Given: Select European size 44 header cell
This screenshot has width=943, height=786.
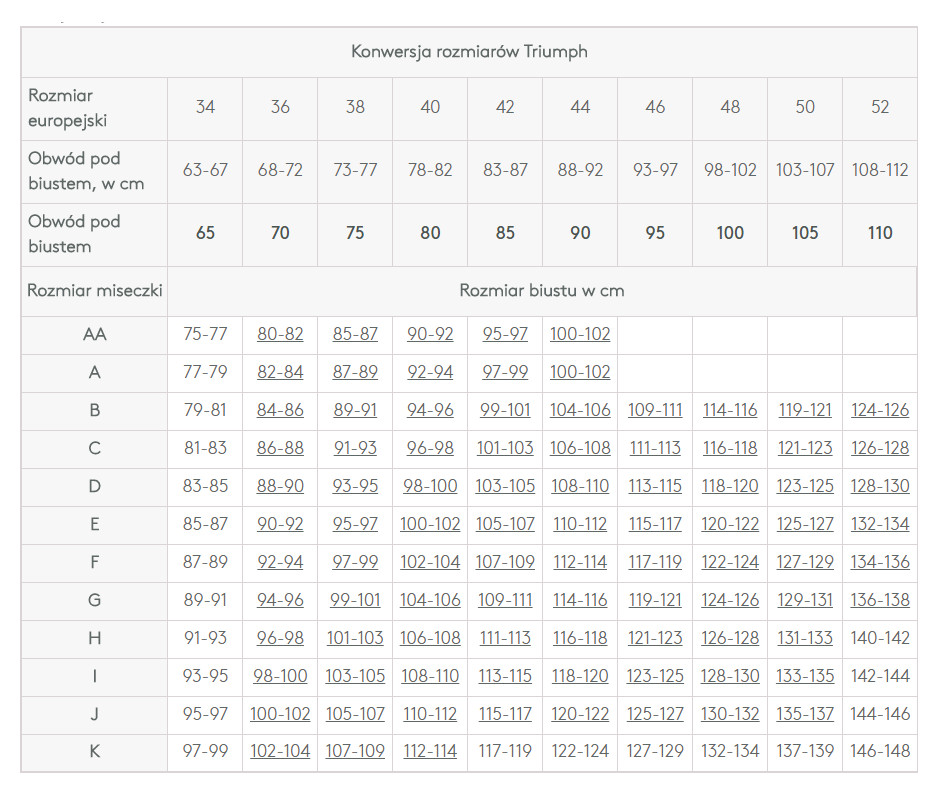Looking at the screenshot, I should click(x=580, y=107).
